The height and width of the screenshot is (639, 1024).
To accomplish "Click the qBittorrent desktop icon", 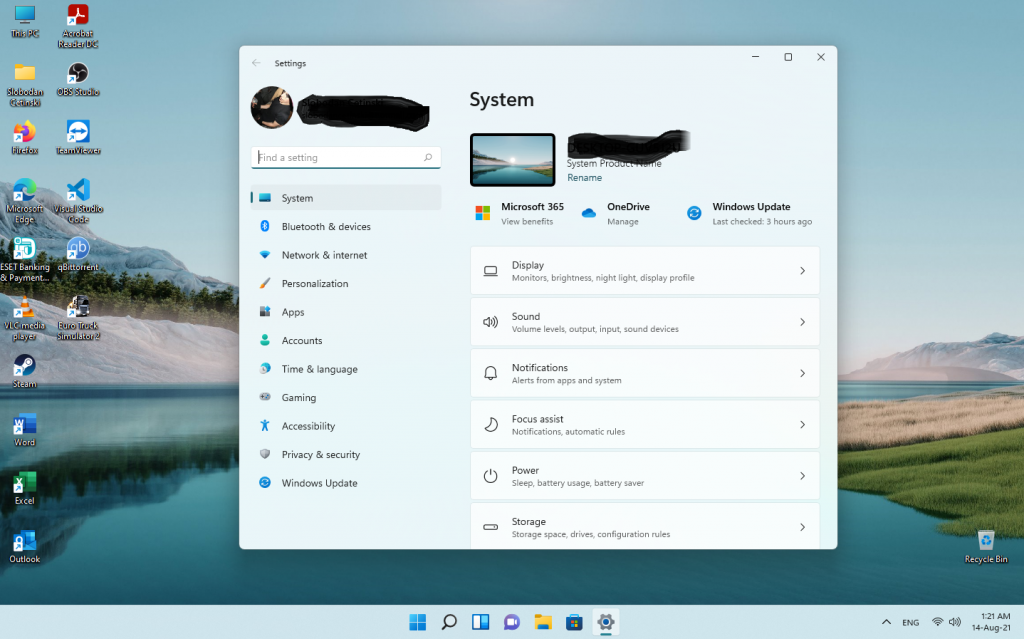I will (x=78, y=249).
